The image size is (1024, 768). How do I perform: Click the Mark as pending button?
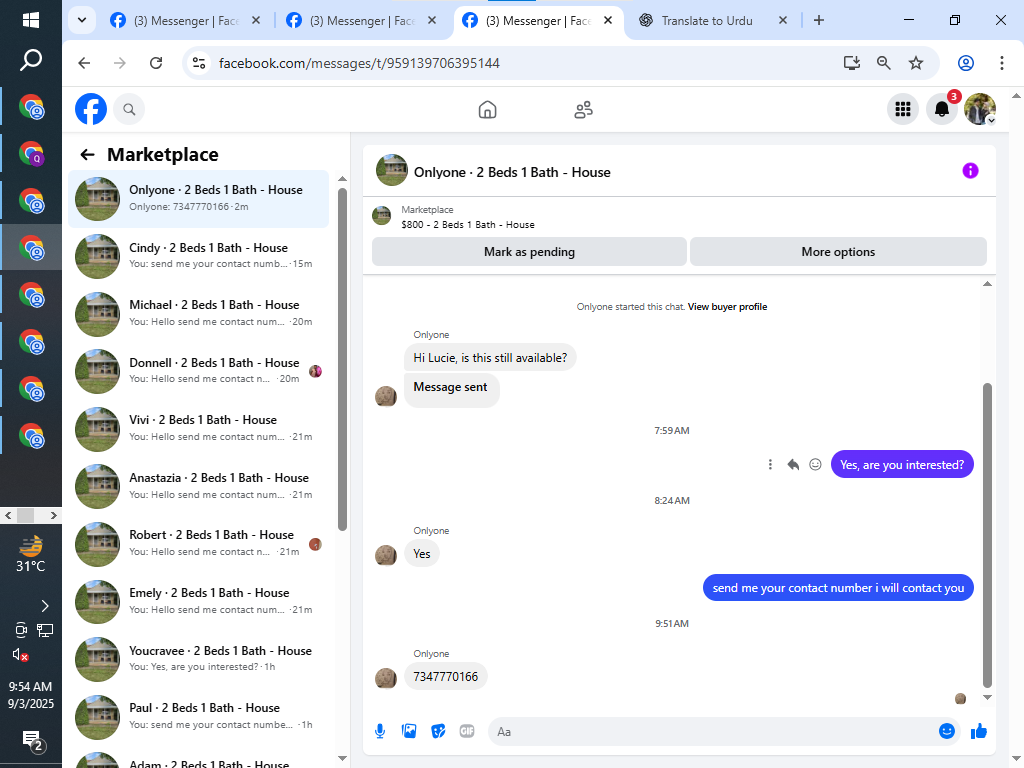coord(529,251)
